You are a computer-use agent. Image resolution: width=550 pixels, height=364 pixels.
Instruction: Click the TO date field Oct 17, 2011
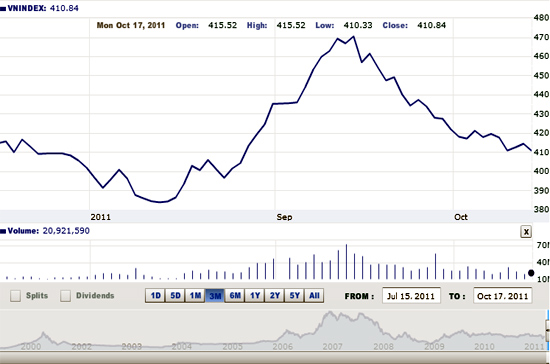pos(503,296)
